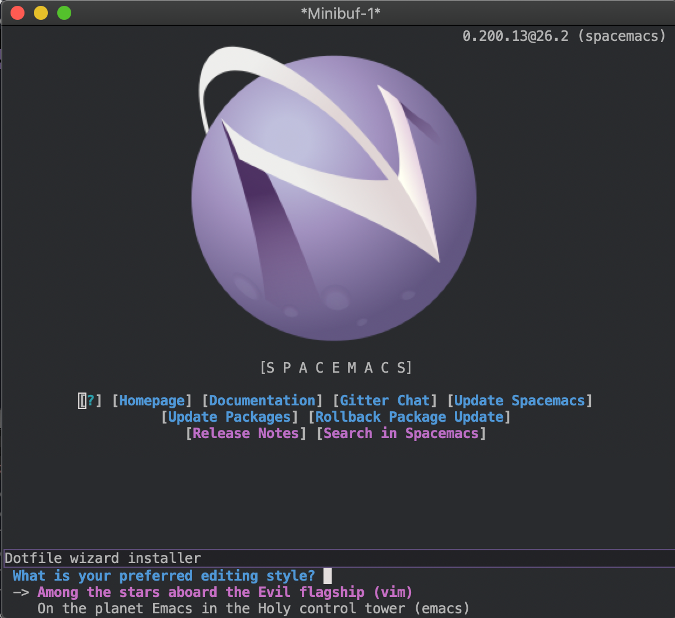Image resolution: width=675 pixels, height=618 pixels.
Task: Click the [S P A C E M A C S] title text
Action: click(336, 368)
